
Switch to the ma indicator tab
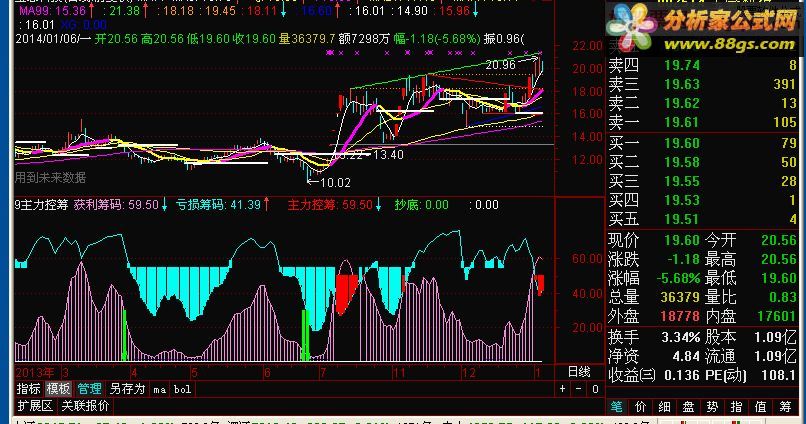pyautogui.click(x=159, y=390)
